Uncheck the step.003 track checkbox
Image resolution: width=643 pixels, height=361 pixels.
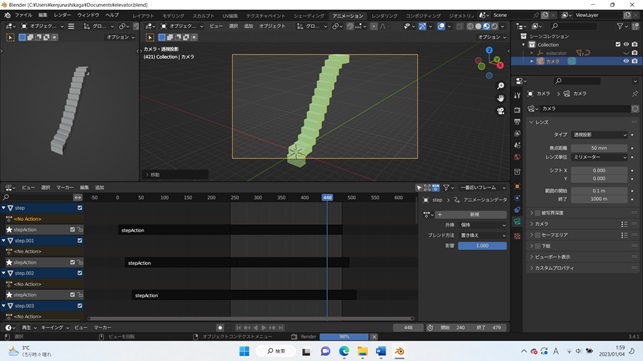(x=80, y=306)
